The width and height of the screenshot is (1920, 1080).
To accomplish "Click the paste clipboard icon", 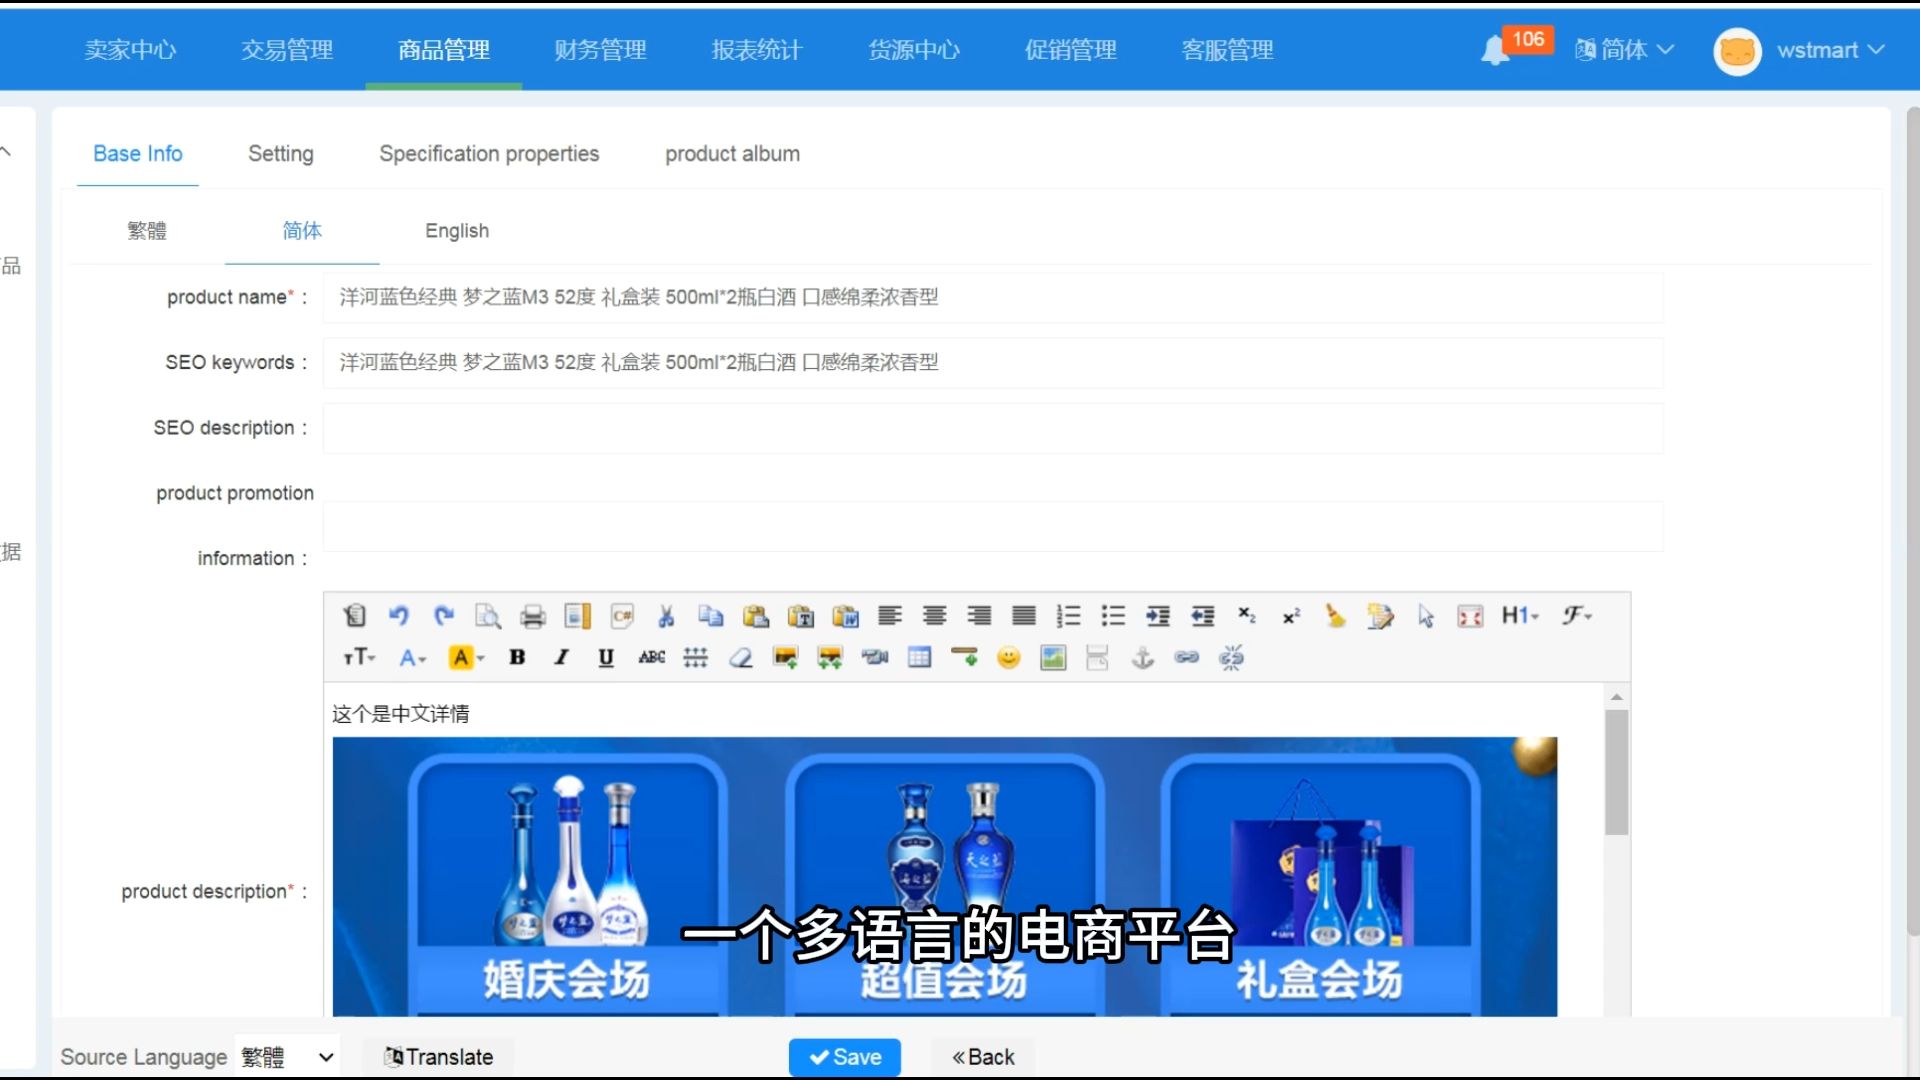I will (x=756, y=616).
